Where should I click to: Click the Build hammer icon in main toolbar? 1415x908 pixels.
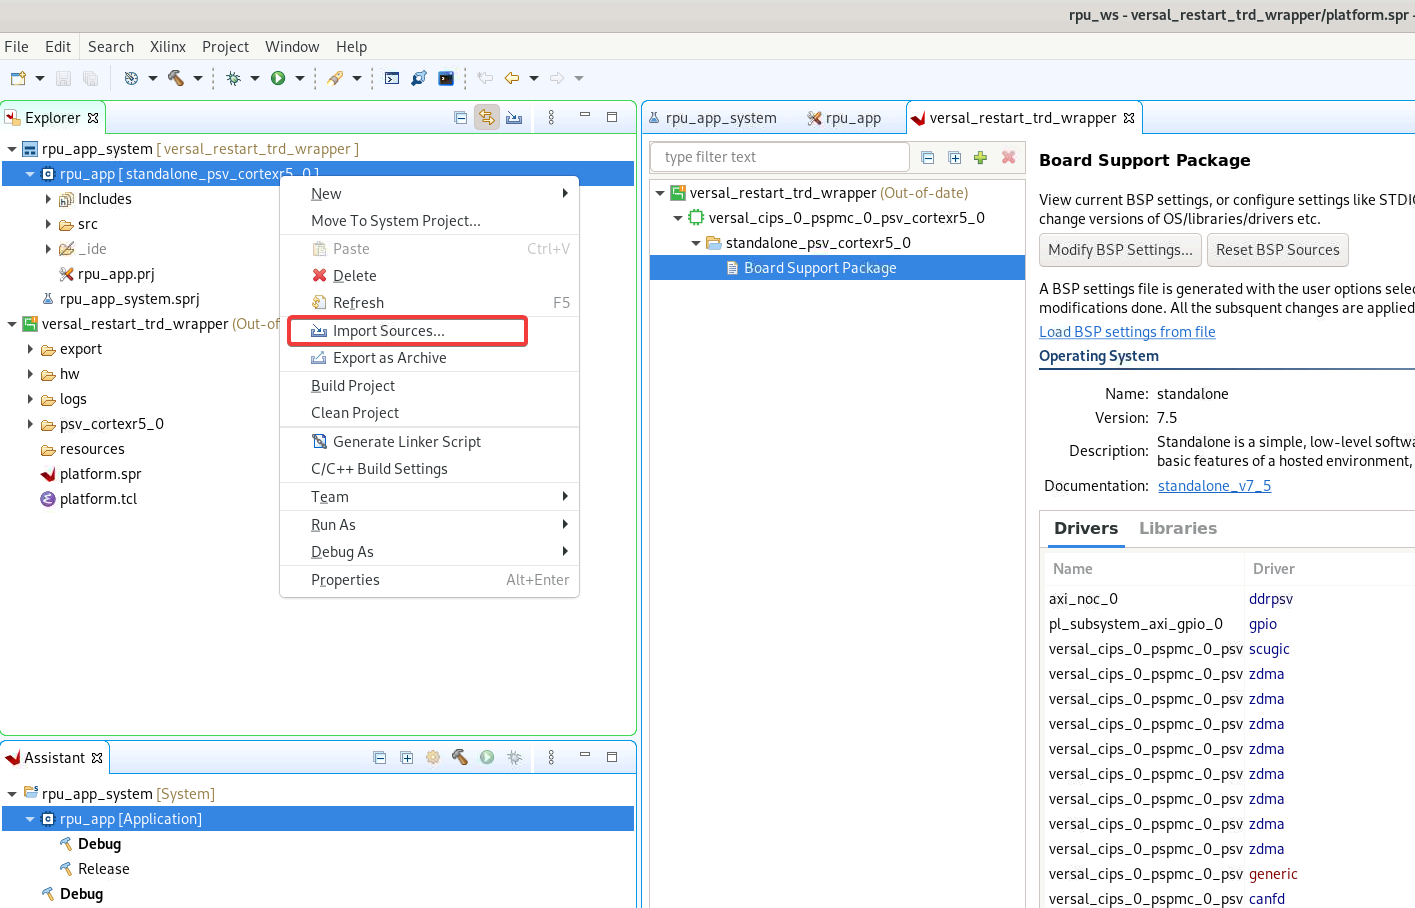click(x=176, y=78)
